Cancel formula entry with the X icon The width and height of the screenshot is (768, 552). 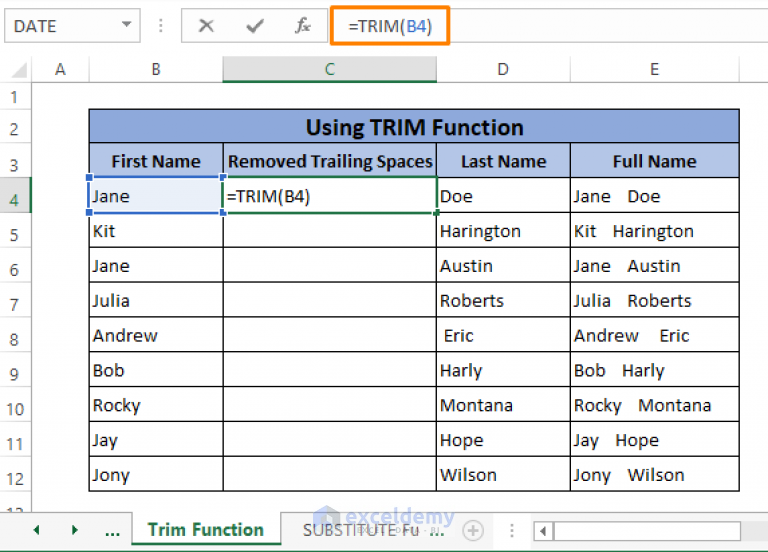206,25
